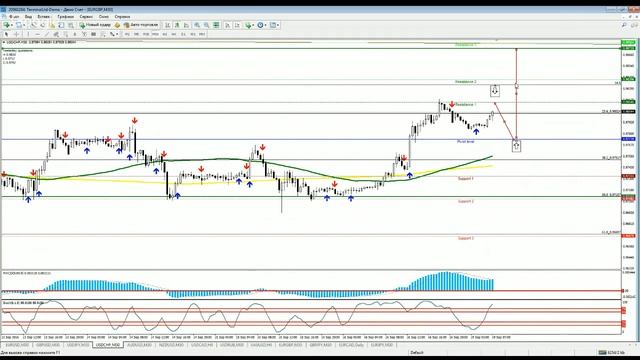640x360 pixels.
Task: Expand the Profiles dropdown arrow
Action: [x=24, y=25]
